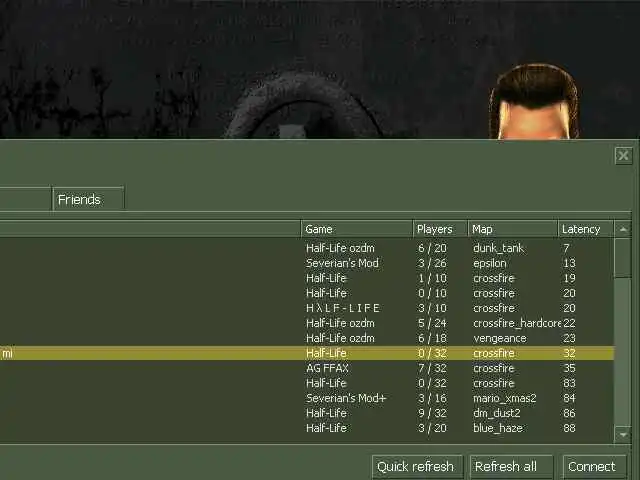Select the blue_haze server row
This screenshot has width=640, height=480.
click(307, 428)
